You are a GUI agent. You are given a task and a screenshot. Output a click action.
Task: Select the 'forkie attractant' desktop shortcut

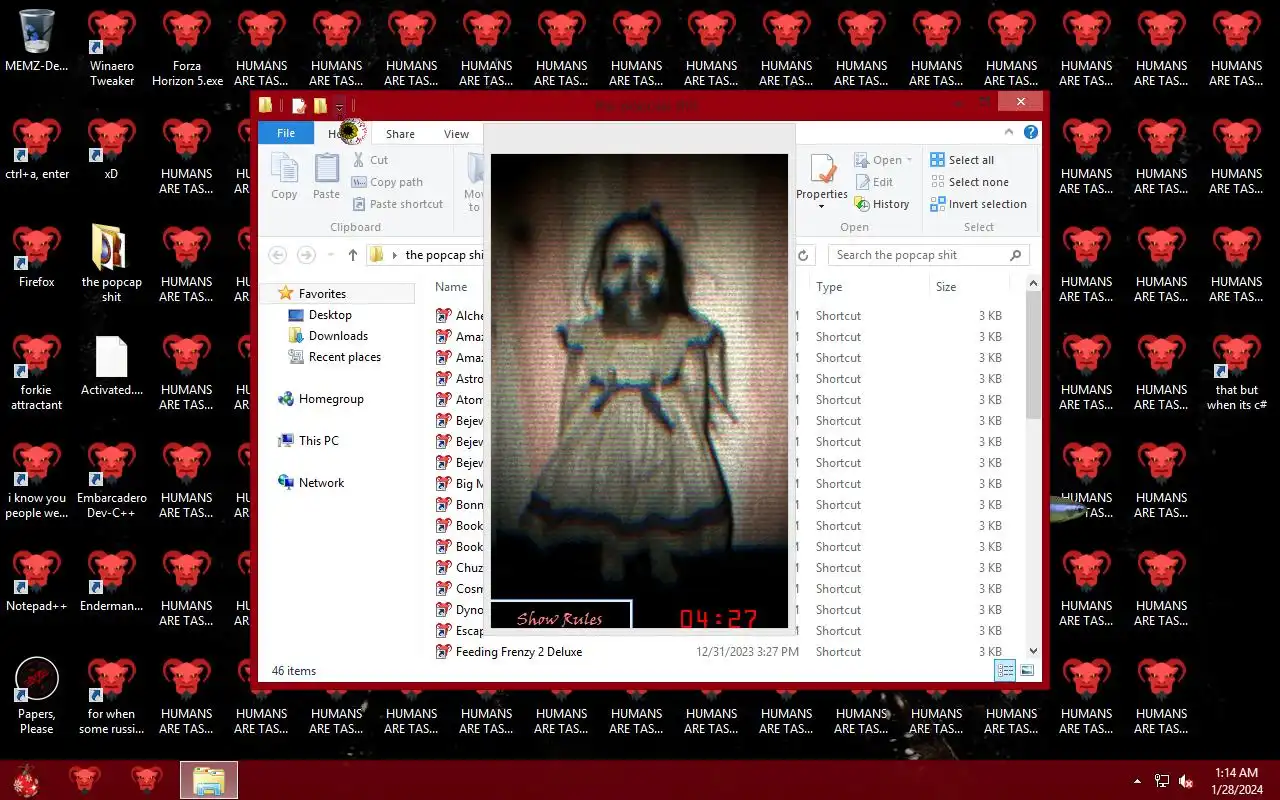[x=37, y=372]
